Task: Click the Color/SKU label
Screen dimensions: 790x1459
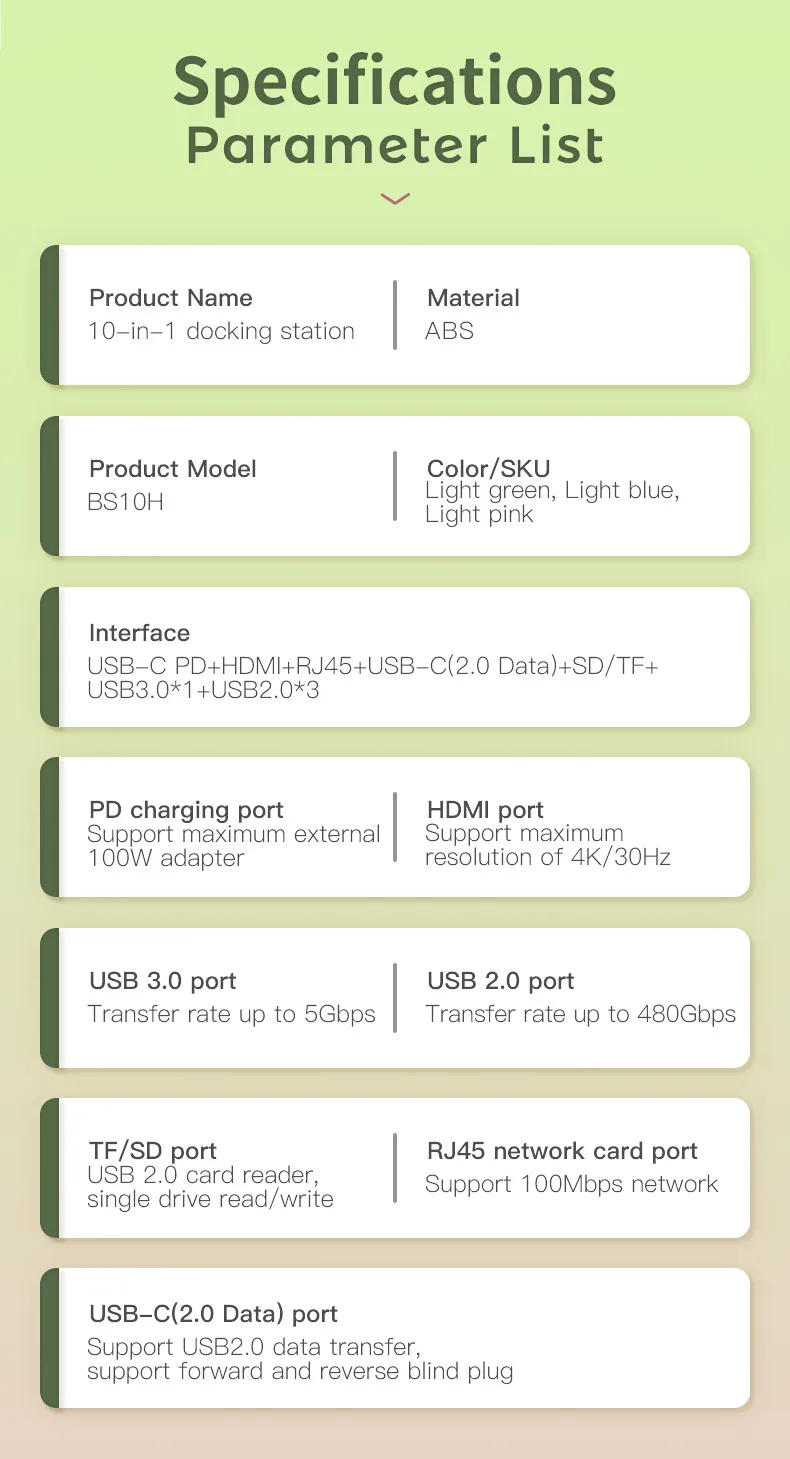Action: (489, 468)
